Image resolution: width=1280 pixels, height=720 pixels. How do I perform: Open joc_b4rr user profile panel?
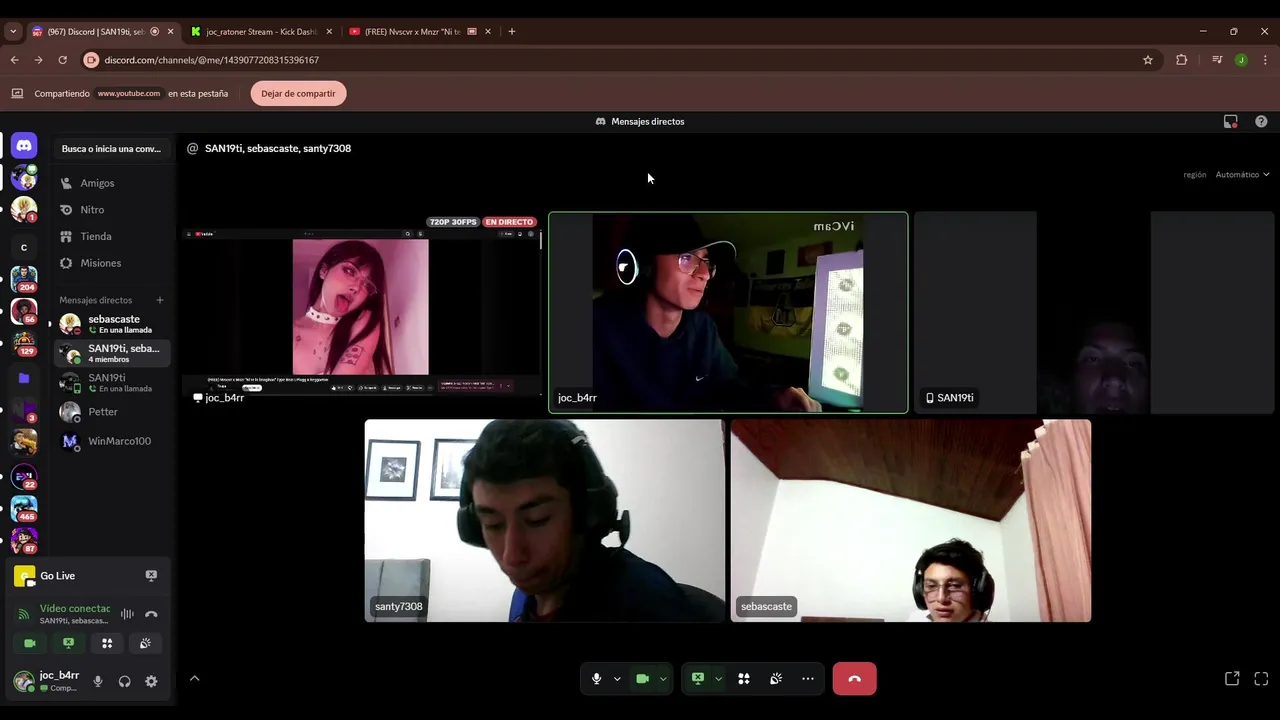47,681
